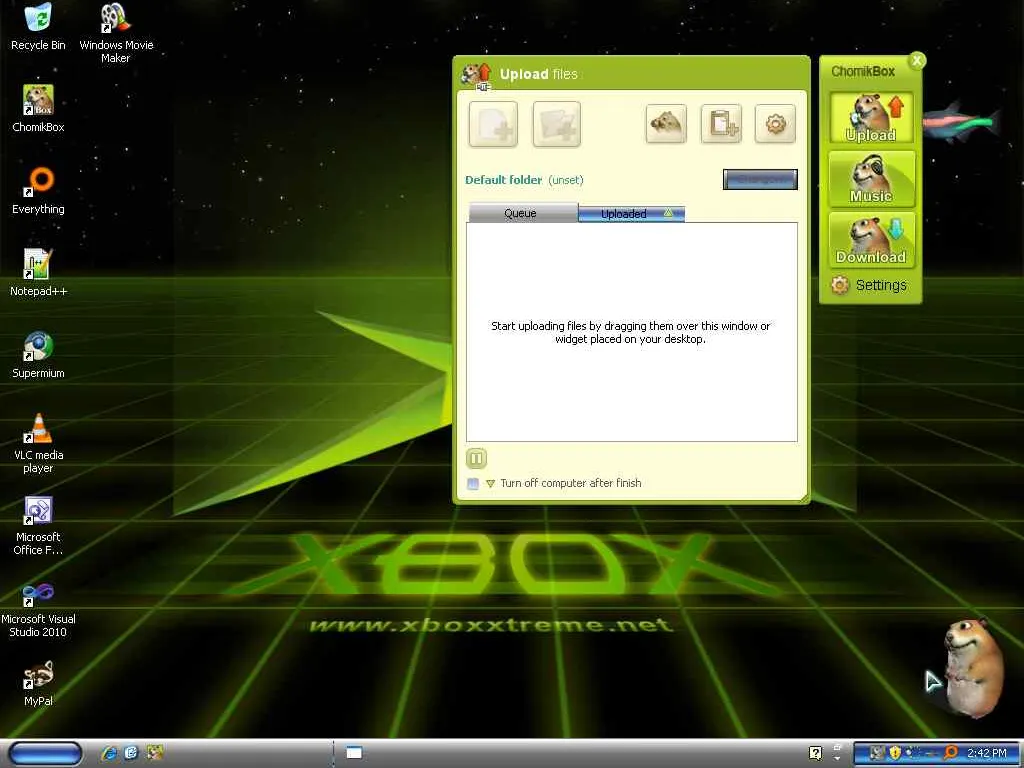The width and height of the screenshot is (1024, 768).
Task: Click the pause upload button
Action: (x=476, y=458)
